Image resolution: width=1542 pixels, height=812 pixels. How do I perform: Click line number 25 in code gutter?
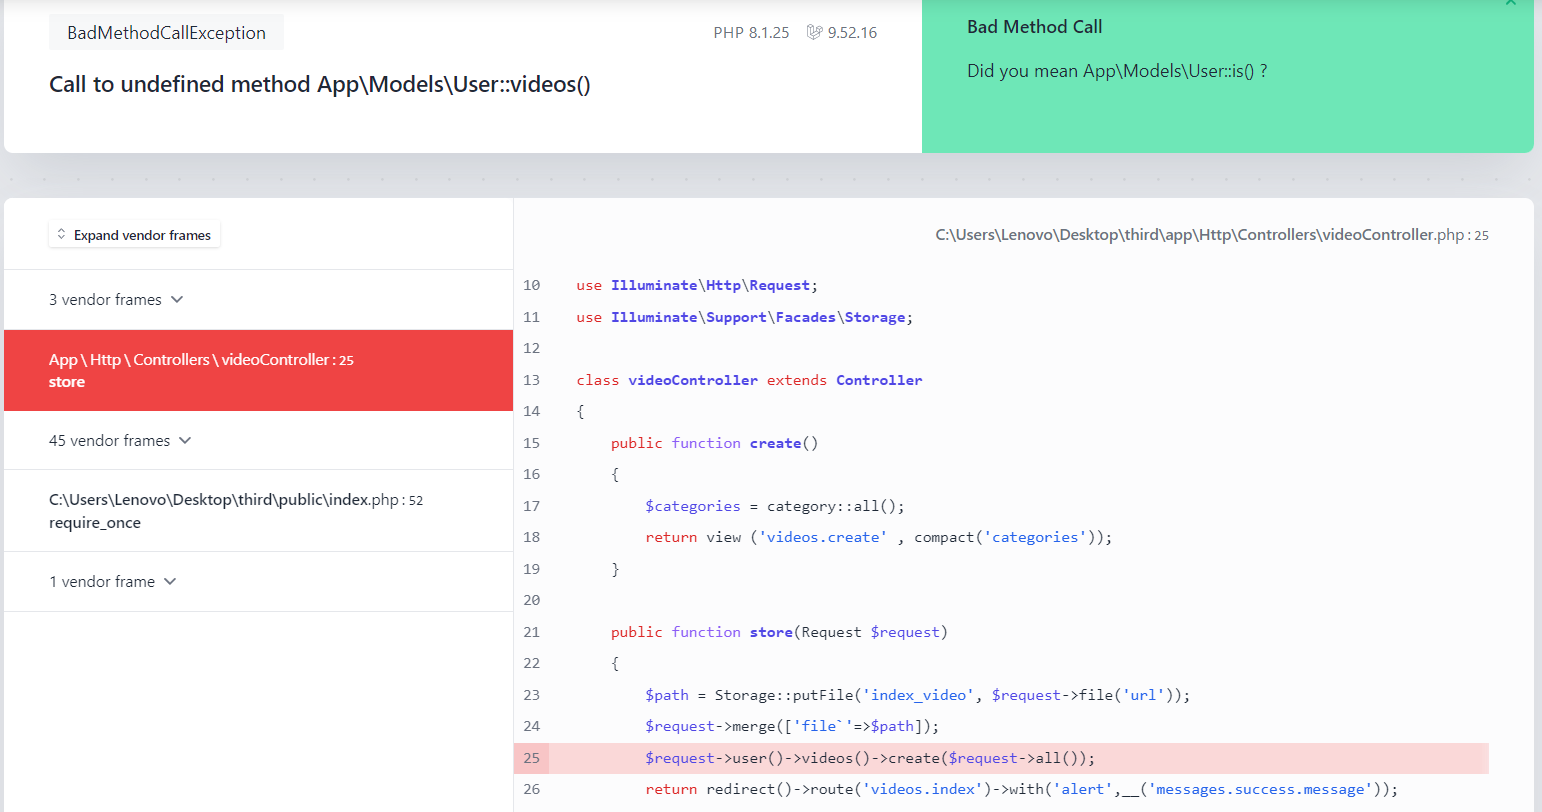[531, 758]
